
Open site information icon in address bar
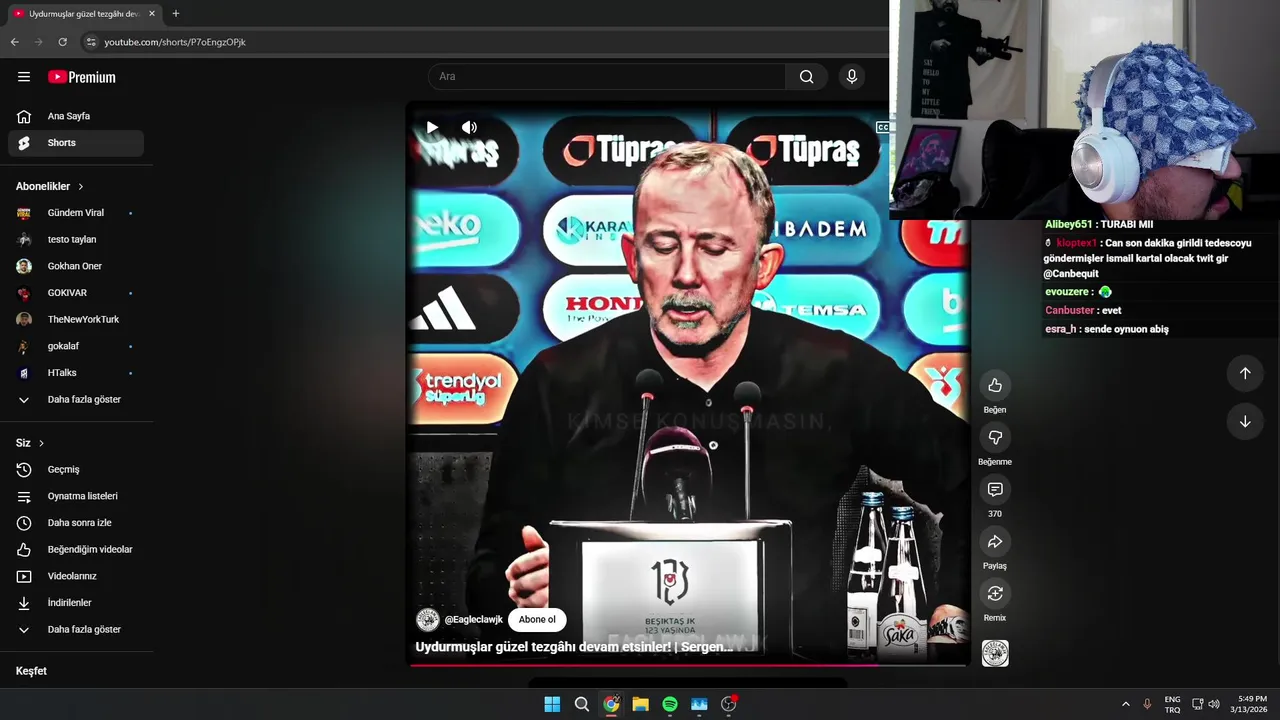click(x=90, y=42)
